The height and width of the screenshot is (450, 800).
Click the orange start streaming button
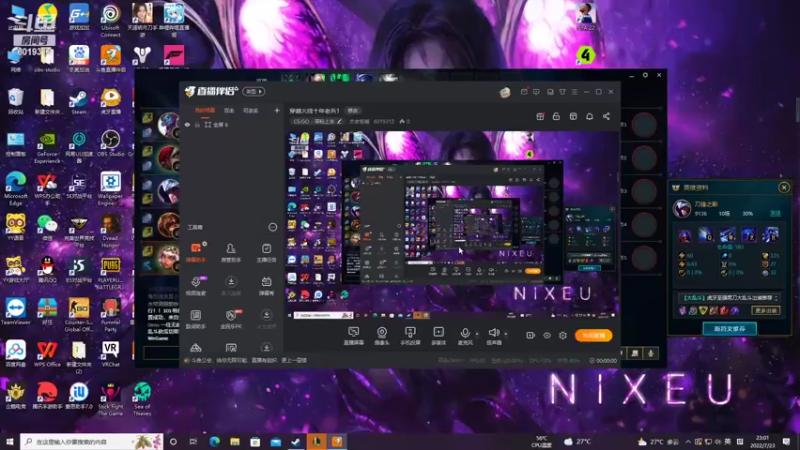point(593,335)
